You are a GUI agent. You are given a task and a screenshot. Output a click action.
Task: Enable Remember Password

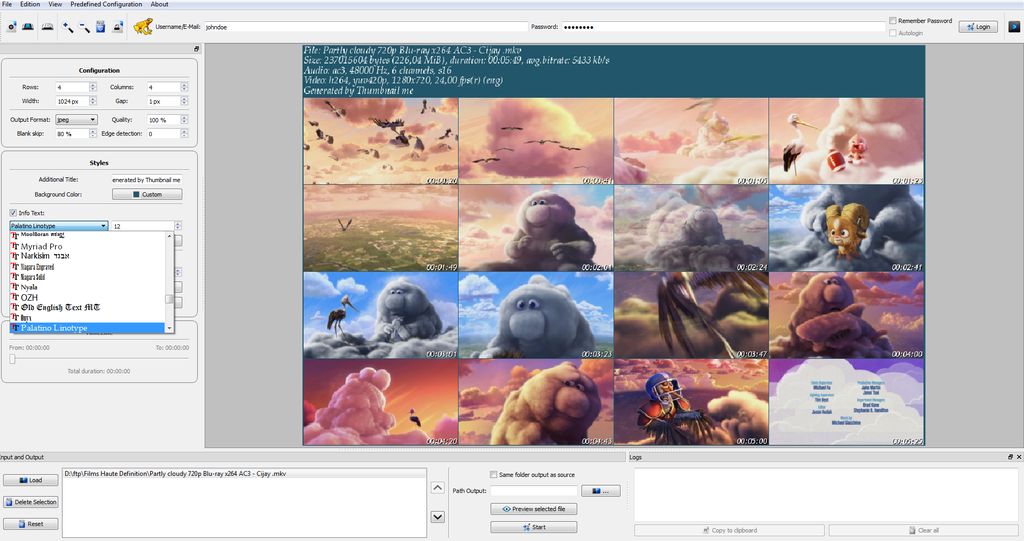tap(893, 21)
